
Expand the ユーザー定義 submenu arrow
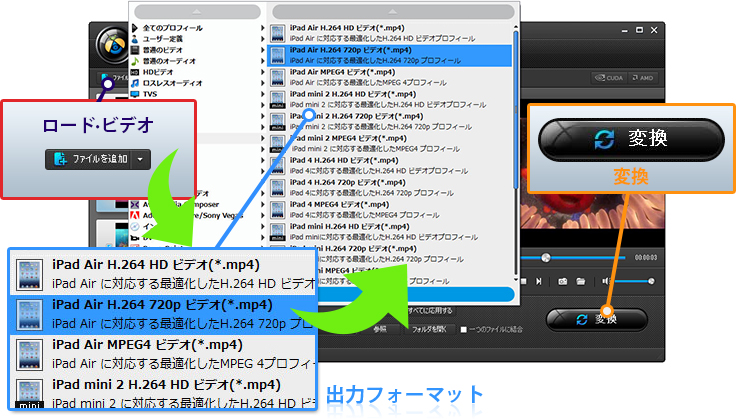click(263, 39)
